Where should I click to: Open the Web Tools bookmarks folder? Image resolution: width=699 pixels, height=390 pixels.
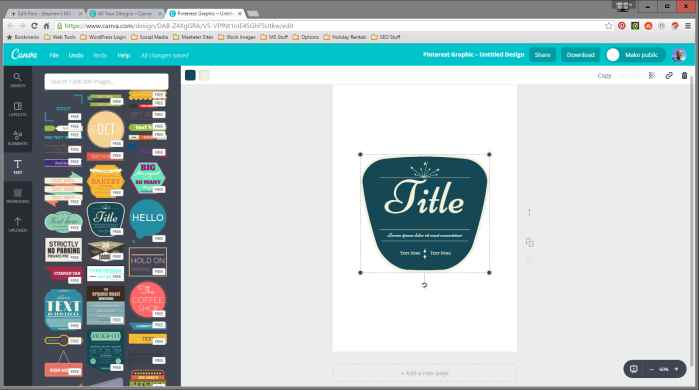[x=60, y=37]
